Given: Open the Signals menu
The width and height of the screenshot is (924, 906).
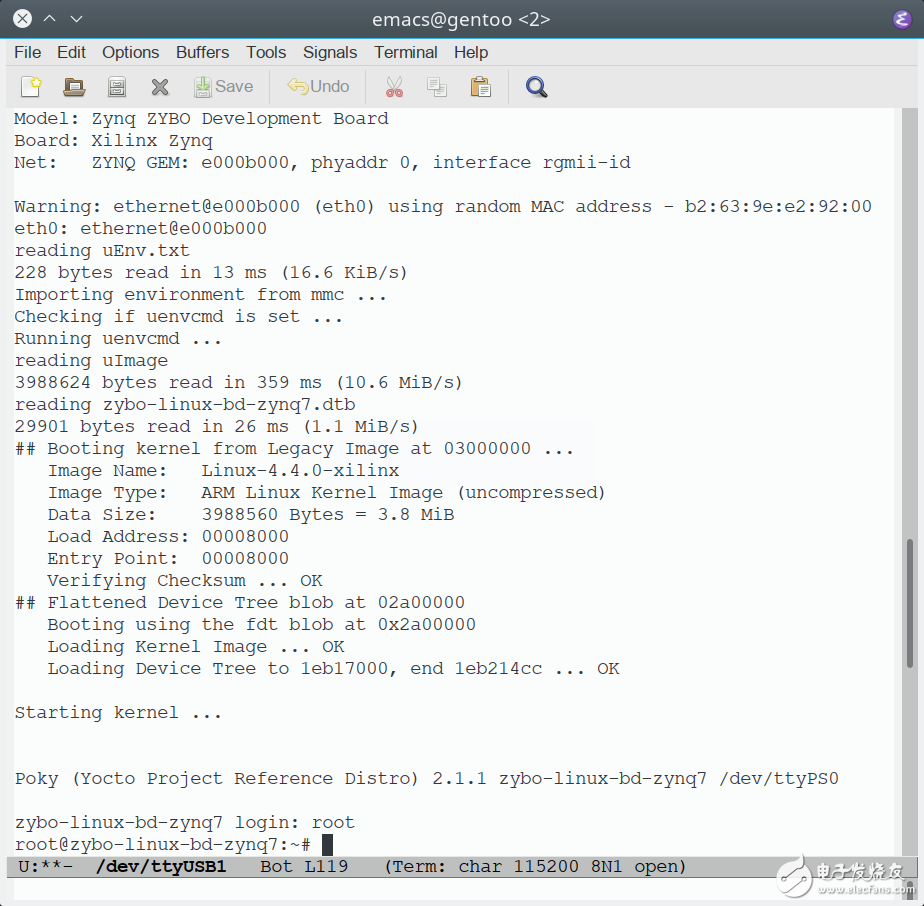Looking at the screenshot, I should tap(330, 52).
